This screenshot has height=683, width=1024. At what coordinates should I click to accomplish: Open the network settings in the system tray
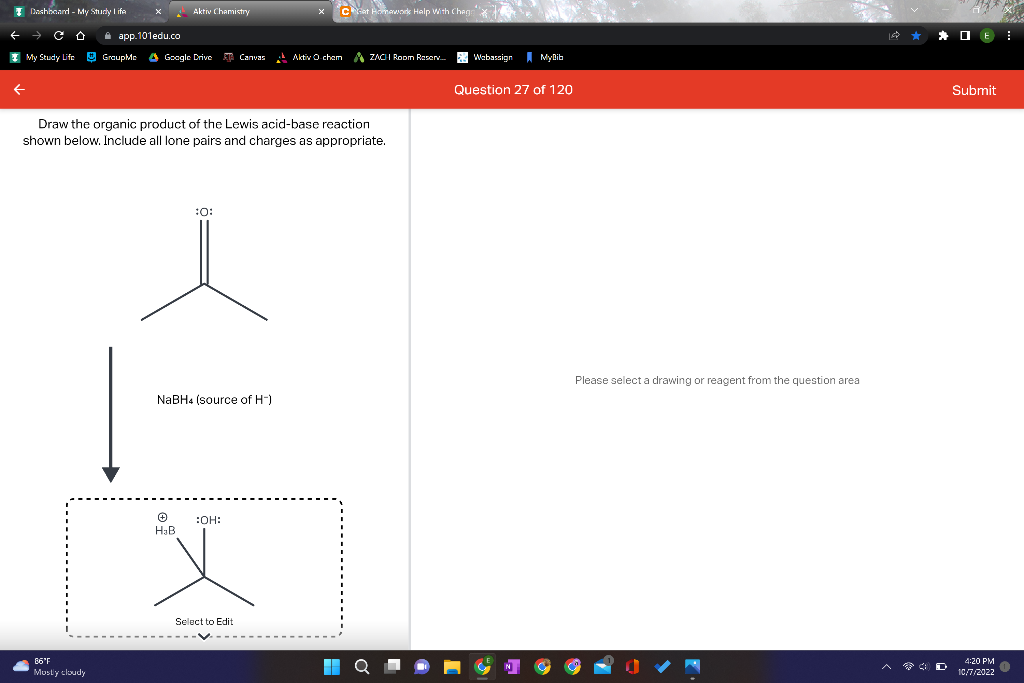908,665
